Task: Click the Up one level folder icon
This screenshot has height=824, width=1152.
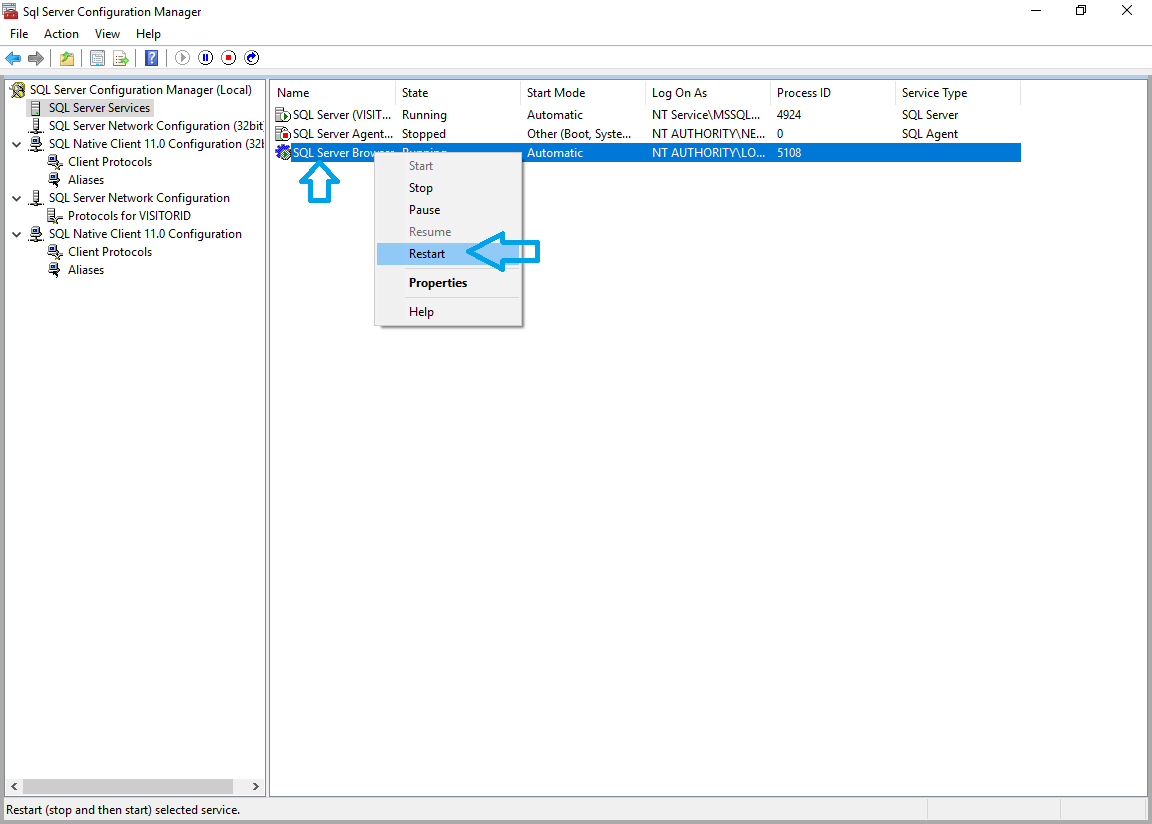Action: [x=67, y=58]
